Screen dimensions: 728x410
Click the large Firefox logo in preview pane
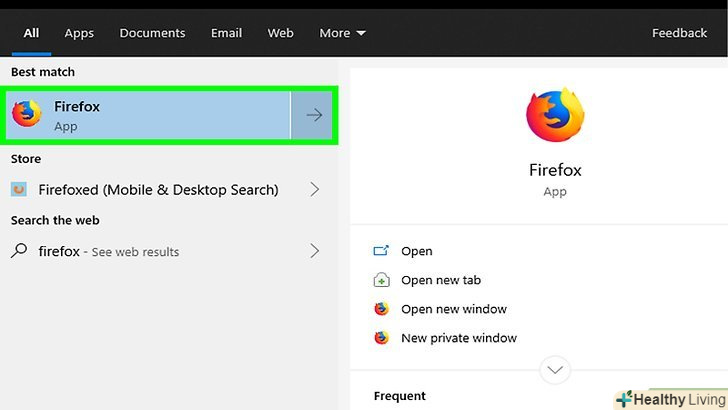pos(554,115)
